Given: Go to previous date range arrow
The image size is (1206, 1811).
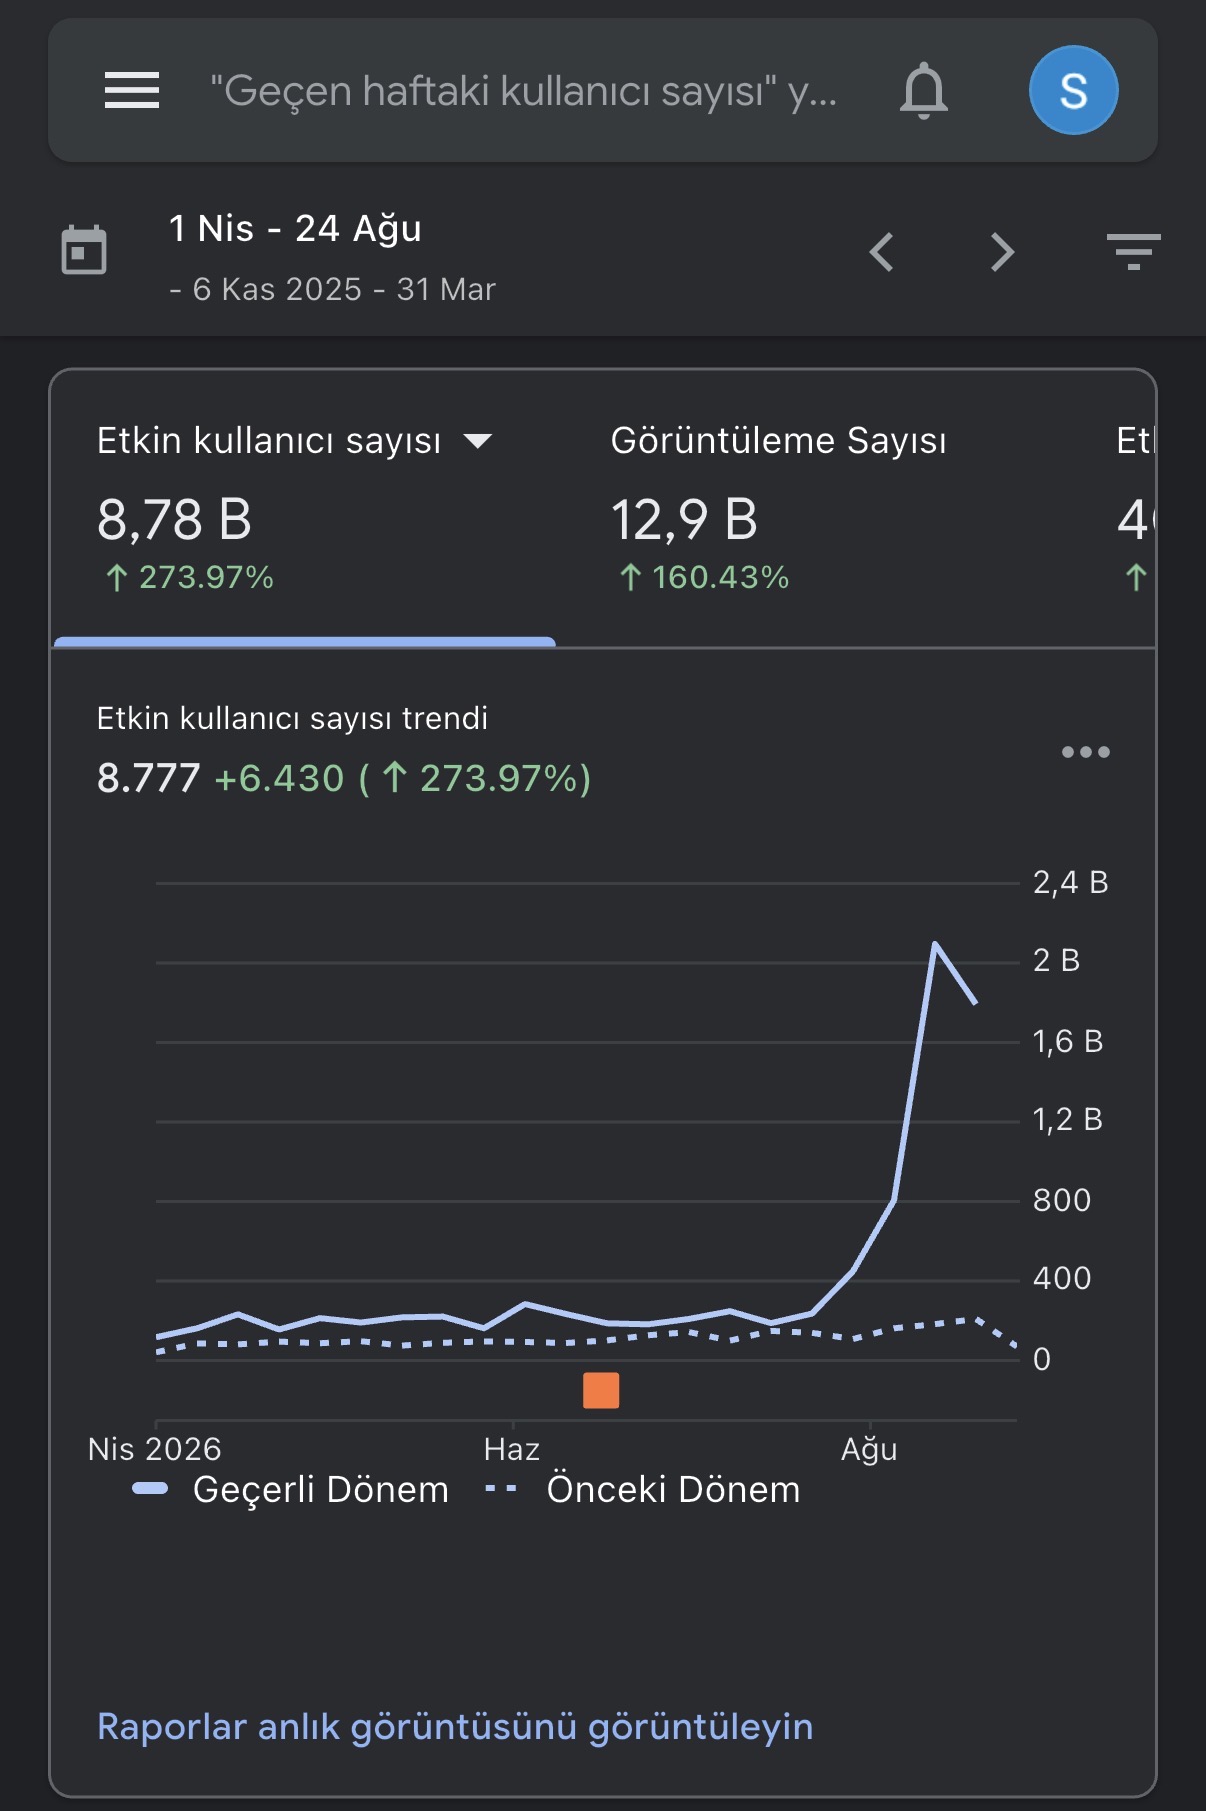Looking at the screenshot, I should [x=881, y=252].
